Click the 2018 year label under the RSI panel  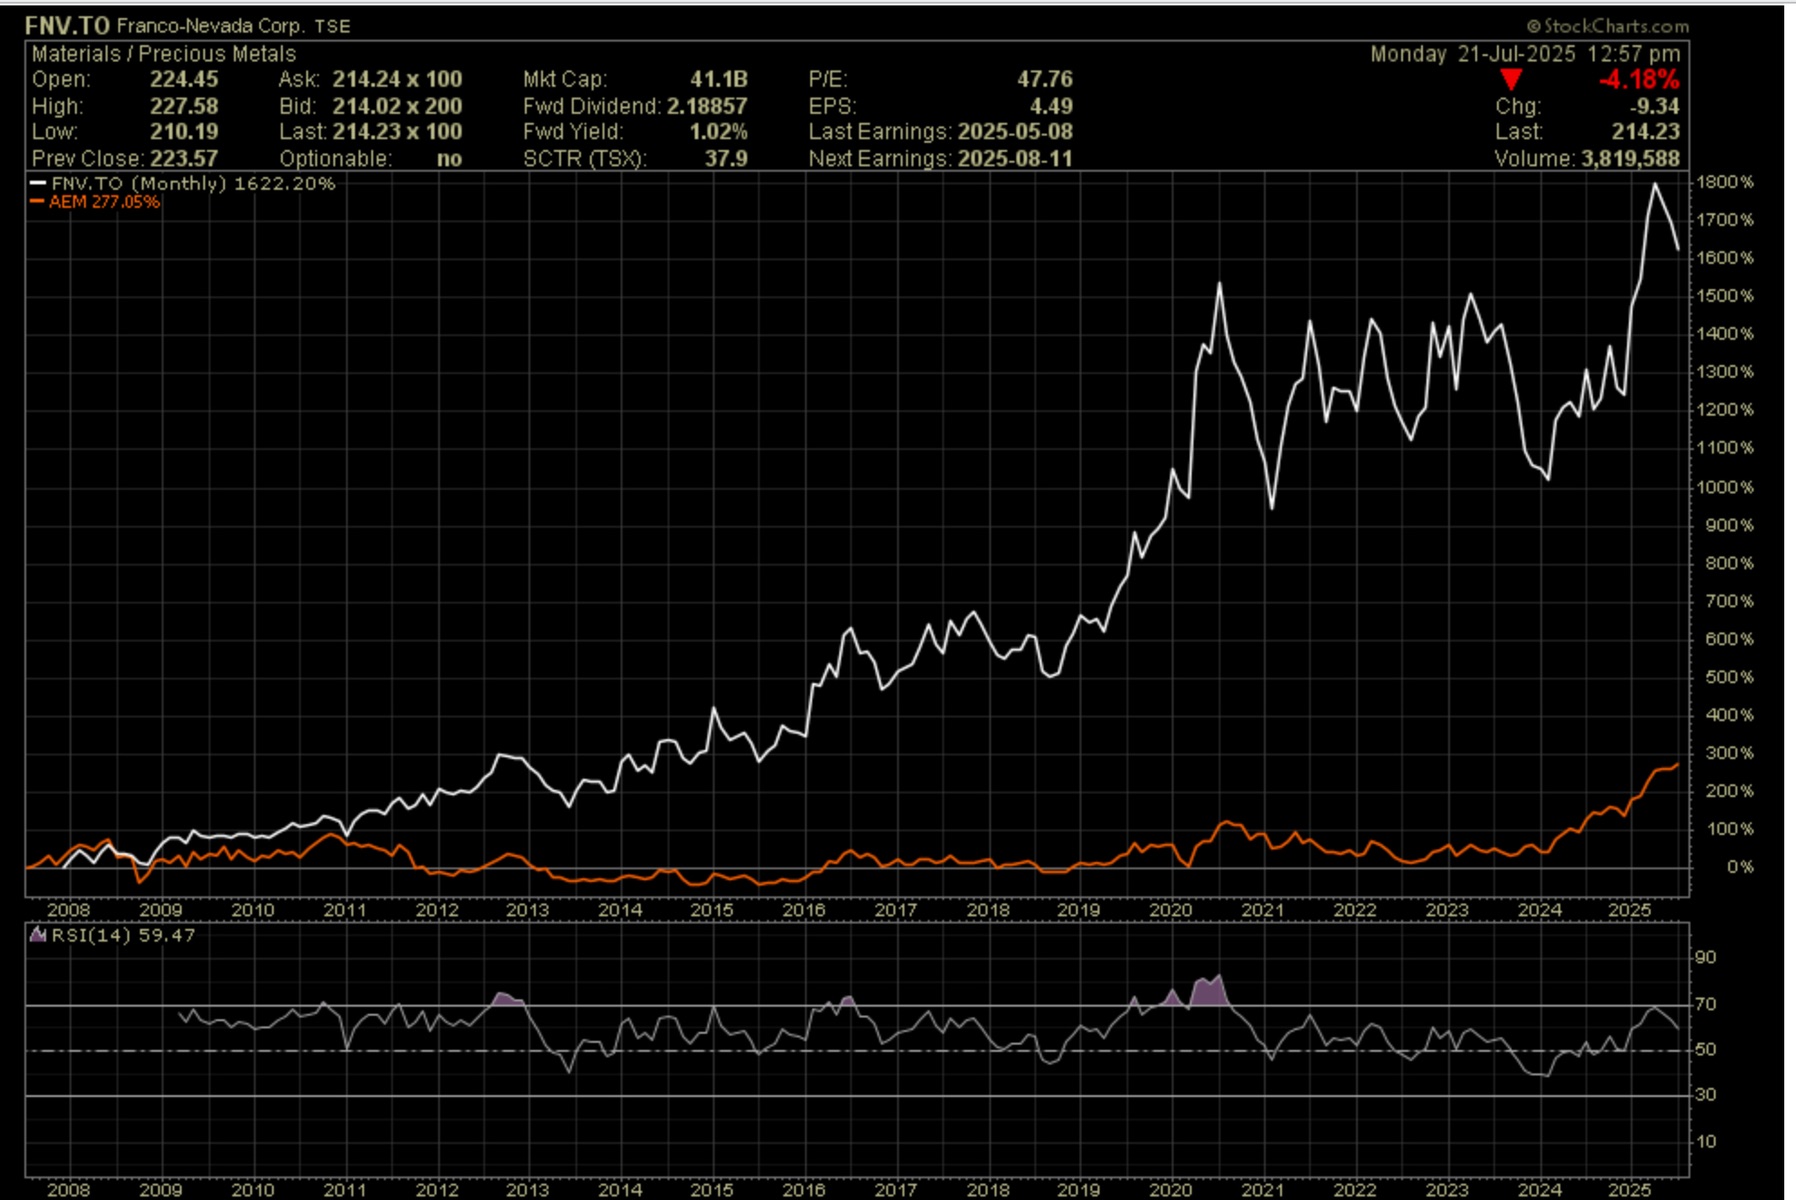pyautogui.click(x=988, y=1190)
